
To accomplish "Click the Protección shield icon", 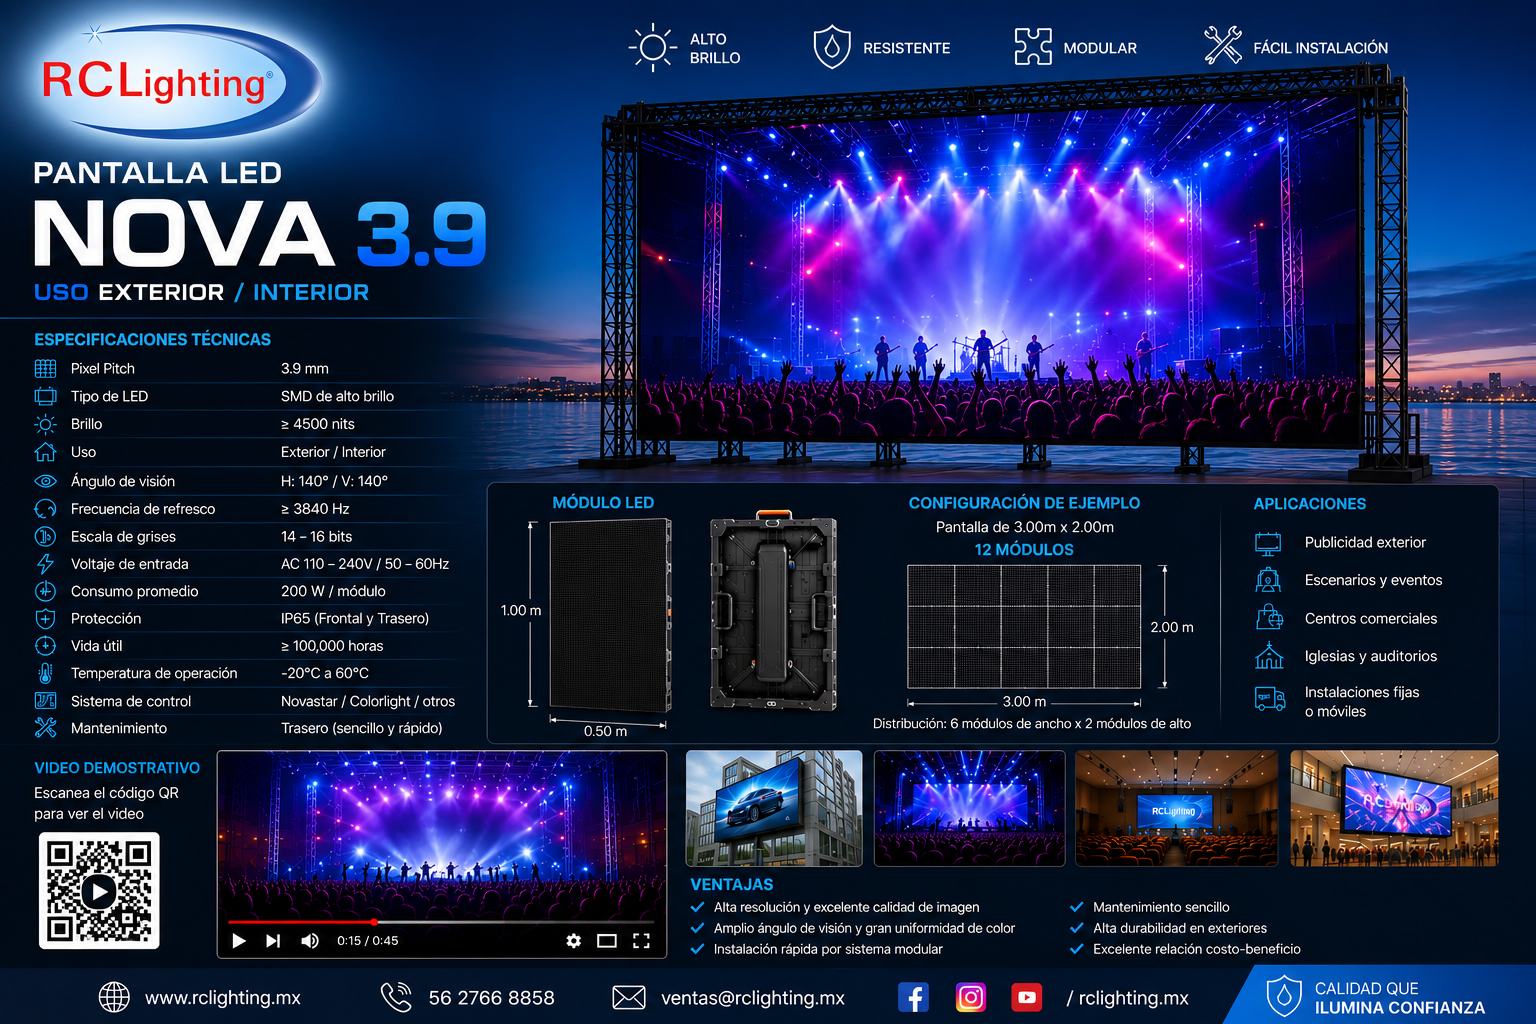I will 46,618.
